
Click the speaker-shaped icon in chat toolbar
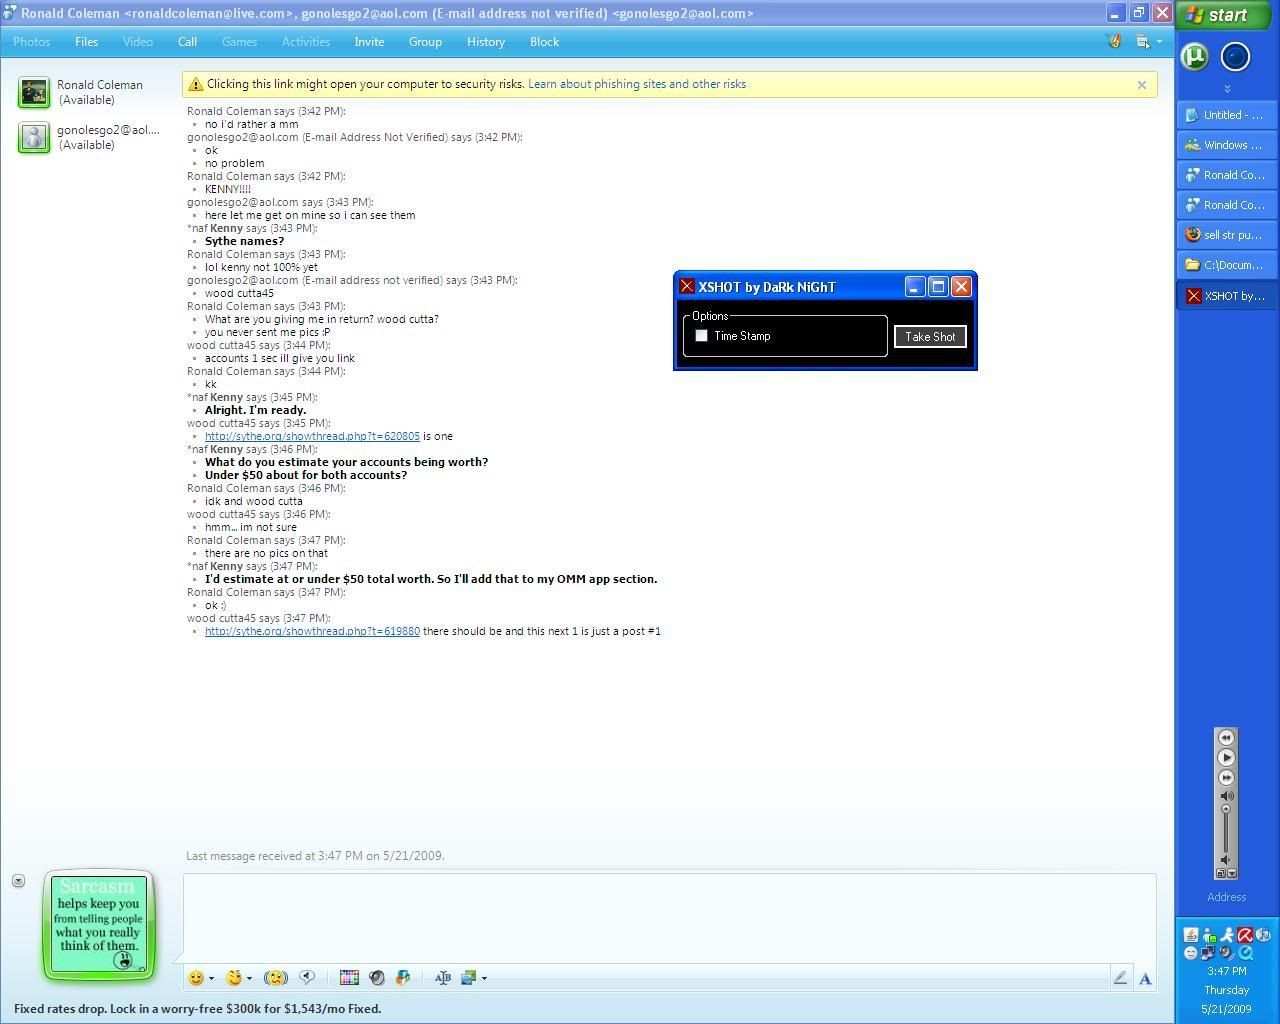point(377,978)
